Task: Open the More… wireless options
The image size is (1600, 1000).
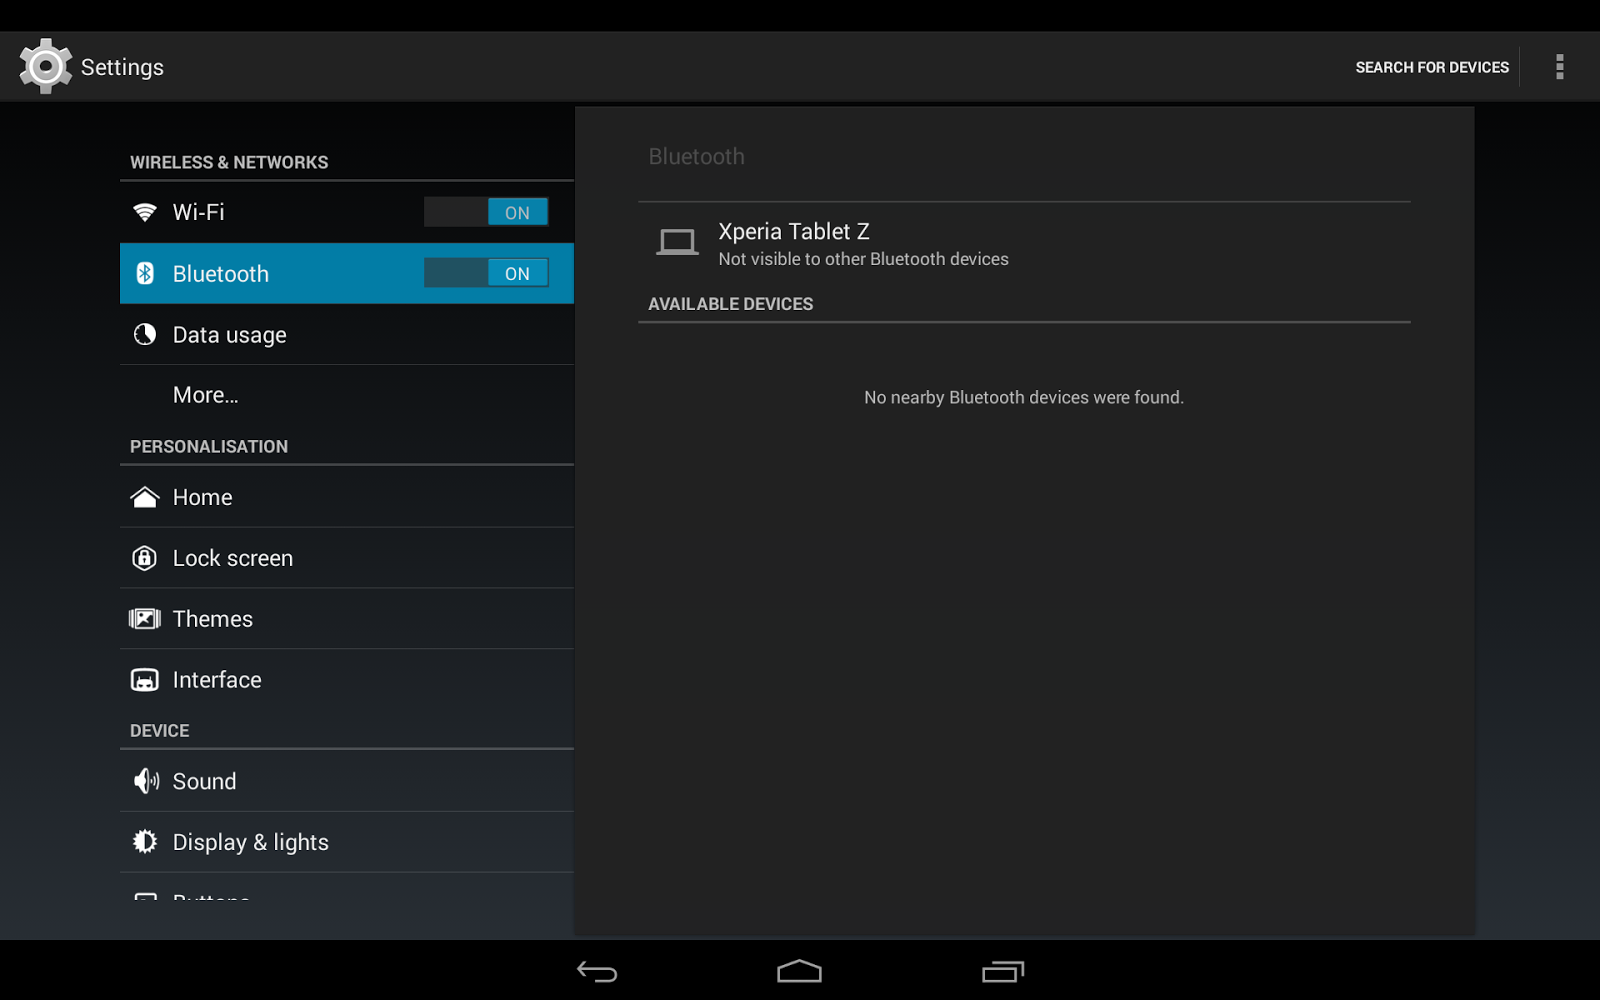Action: click(x=347, y=395)
